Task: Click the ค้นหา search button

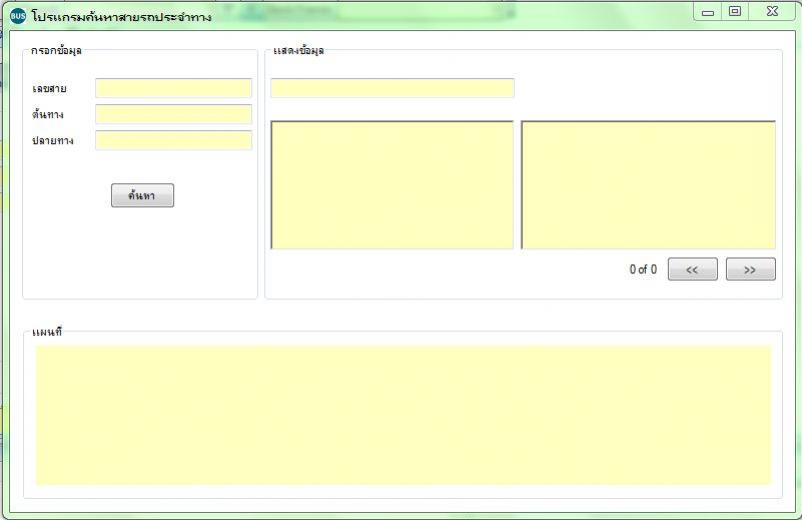Action: tap(142, 195)
